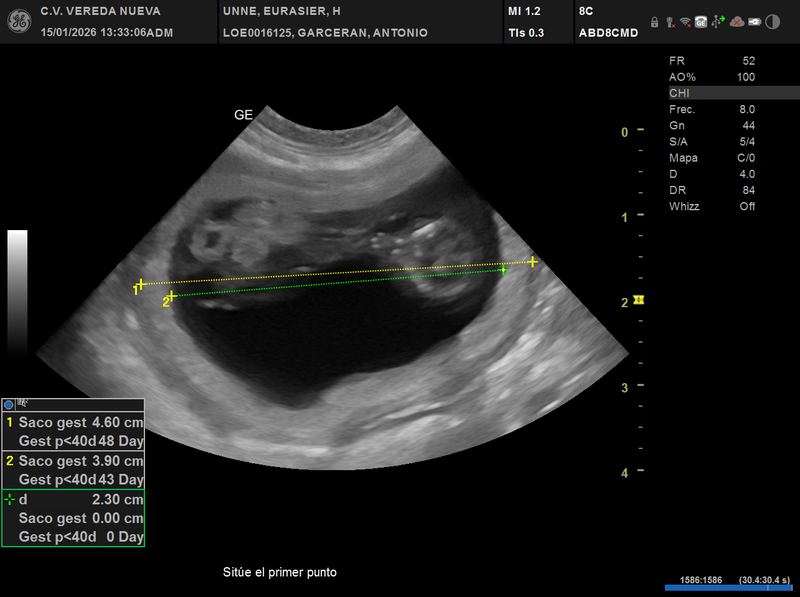Click the cloud connection error icon
Viewport: 800px width, 597px height.
tap(736, 21)
